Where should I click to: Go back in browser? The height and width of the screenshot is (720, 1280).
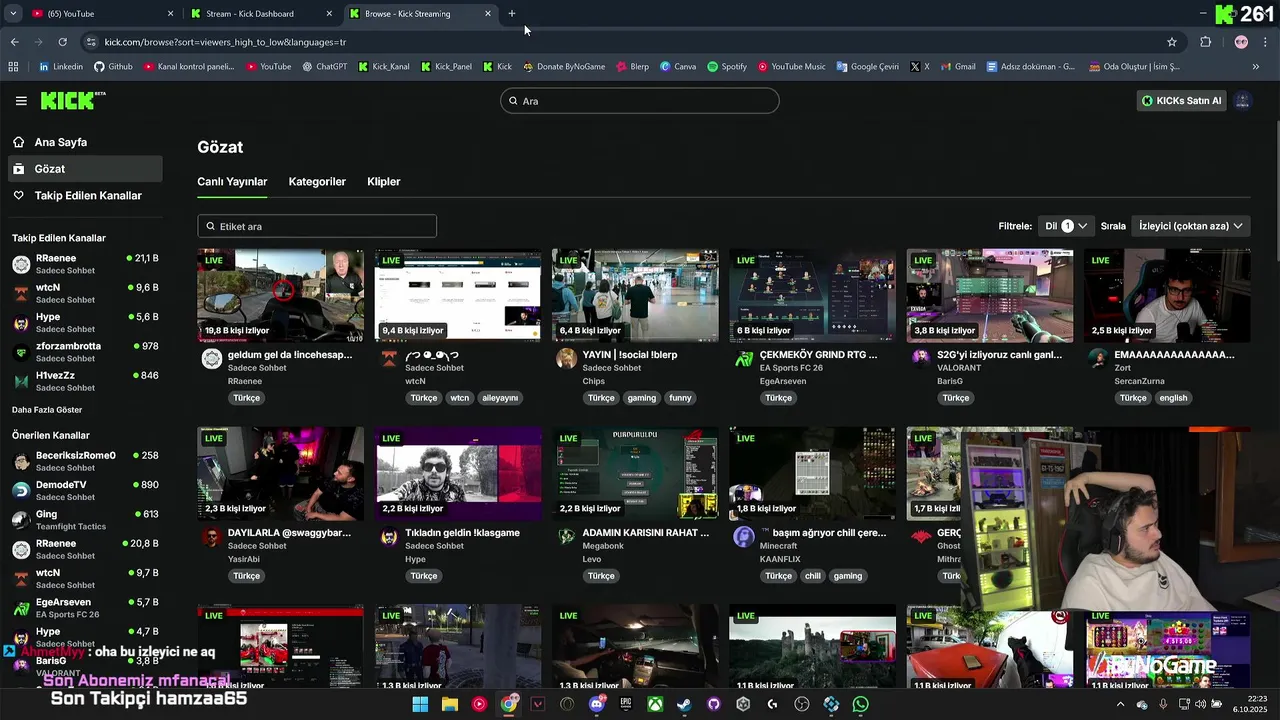14,42
